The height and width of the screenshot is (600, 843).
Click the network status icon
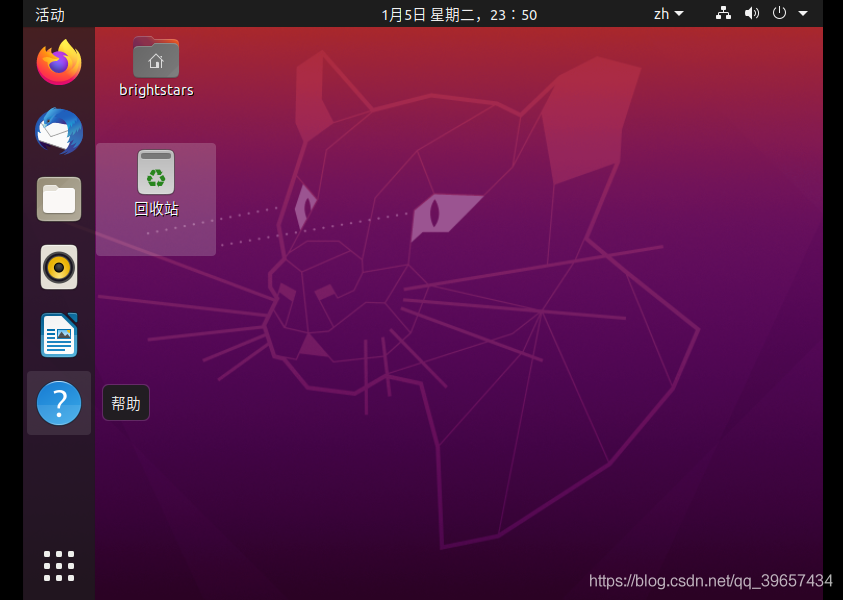click(x=723, y=13)
